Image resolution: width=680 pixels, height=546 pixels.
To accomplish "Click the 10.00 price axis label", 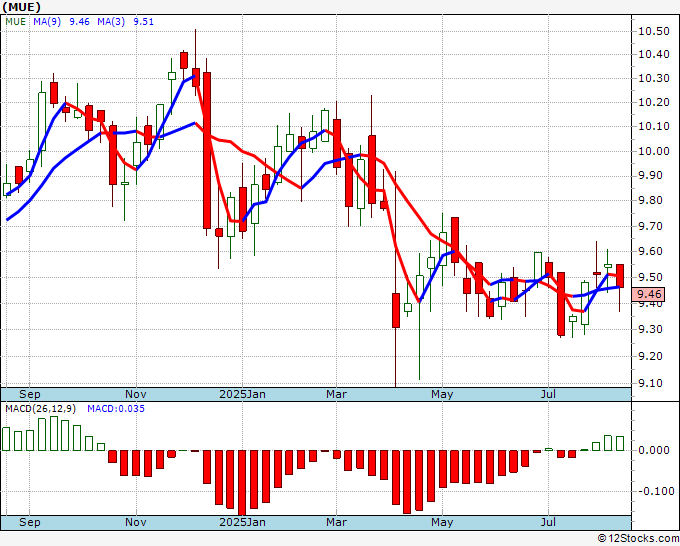I will click(654, 151).
